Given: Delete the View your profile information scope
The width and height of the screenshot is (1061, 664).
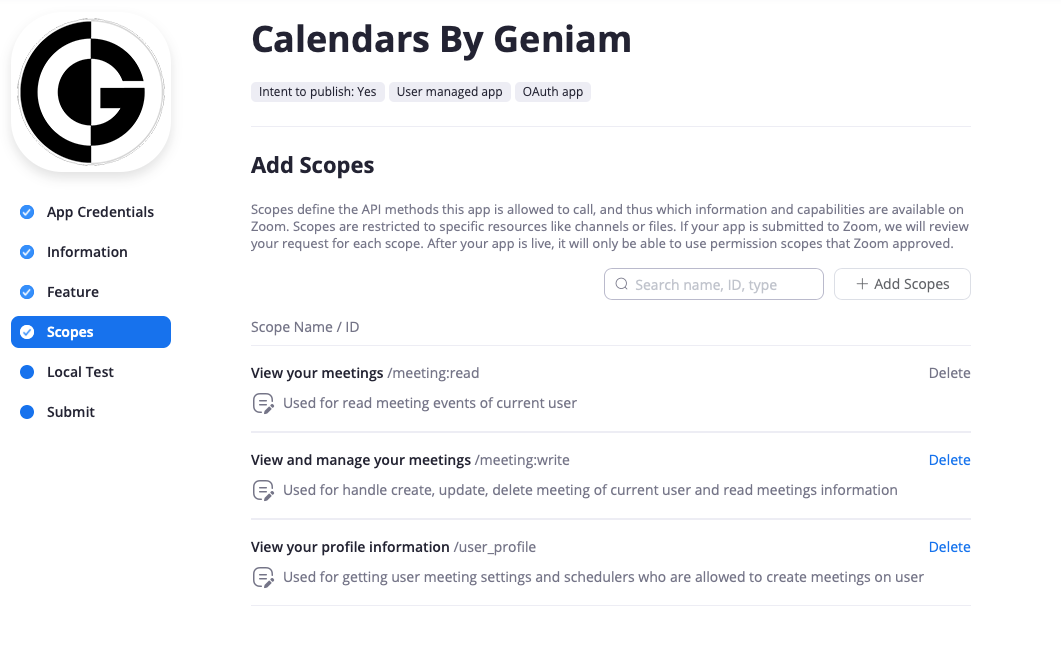Looking at the screenshot, I should 949,547.
